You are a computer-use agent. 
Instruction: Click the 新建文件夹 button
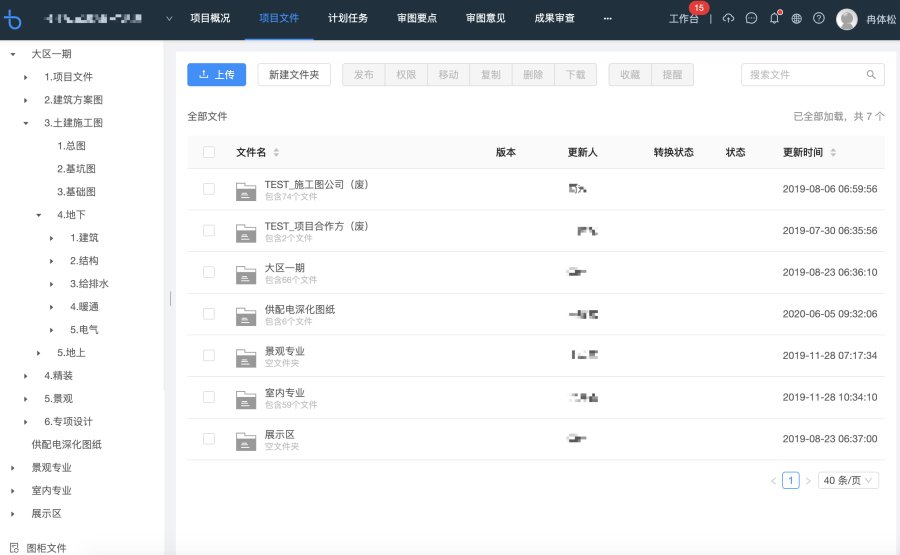[x=294, y=74]
